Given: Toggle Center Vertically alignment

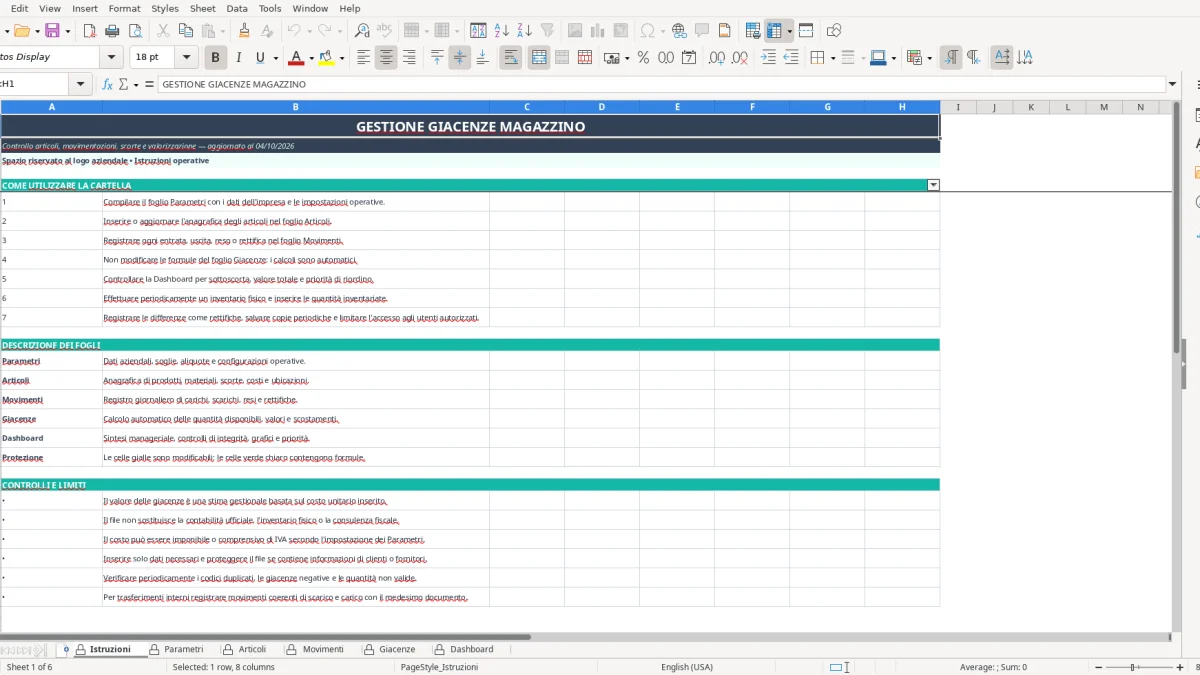Looking at the screenshot, I should [x=459, y=58].
